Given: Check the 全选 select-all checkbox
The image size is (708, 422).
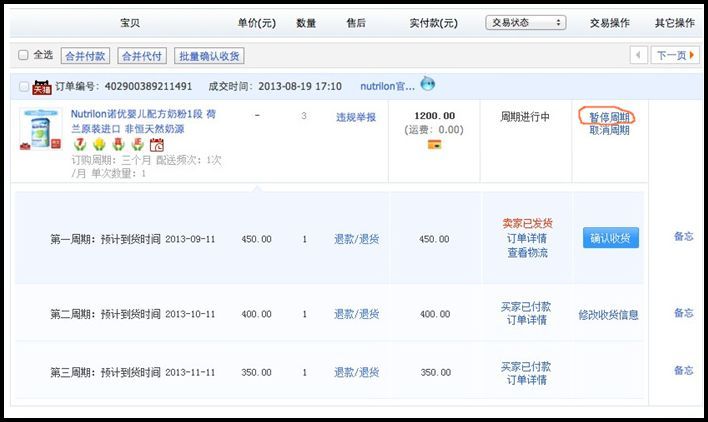Looking at the screenshot, I should (23, 55).
